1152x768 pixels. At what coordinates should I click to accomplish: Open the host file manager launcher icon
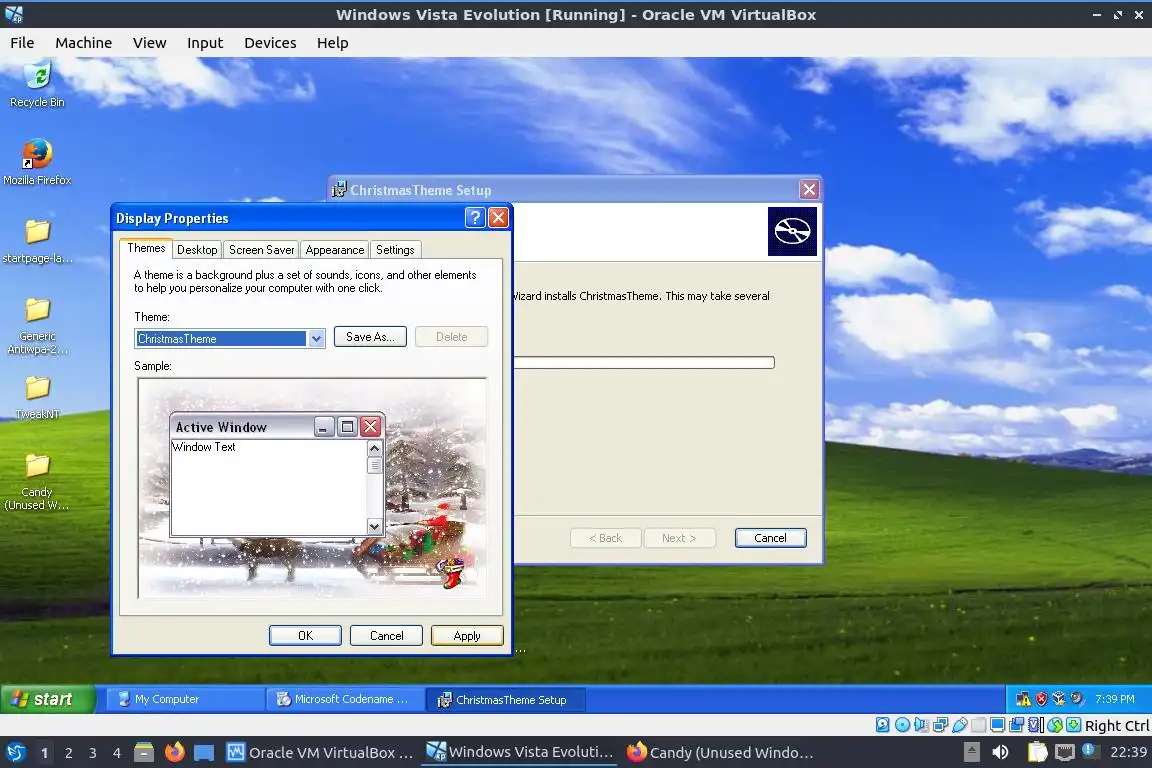click(x=144, y=753)
